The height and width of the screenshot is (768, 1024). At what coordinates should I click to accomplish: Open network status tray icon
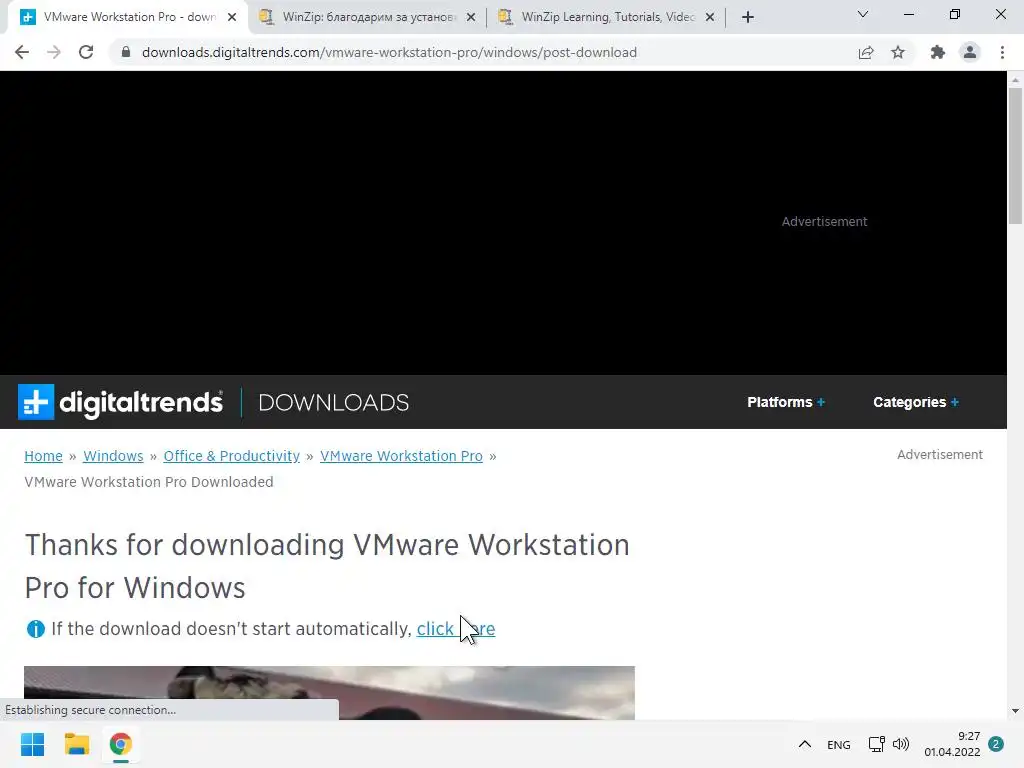[876, 744]
